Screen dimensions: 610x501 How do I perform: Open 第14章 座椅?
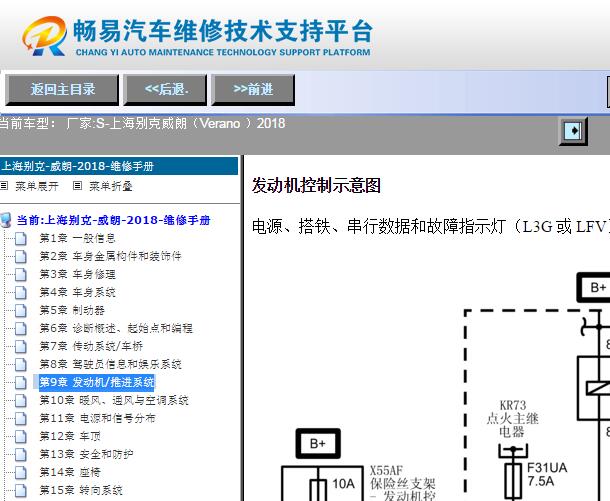70,472
